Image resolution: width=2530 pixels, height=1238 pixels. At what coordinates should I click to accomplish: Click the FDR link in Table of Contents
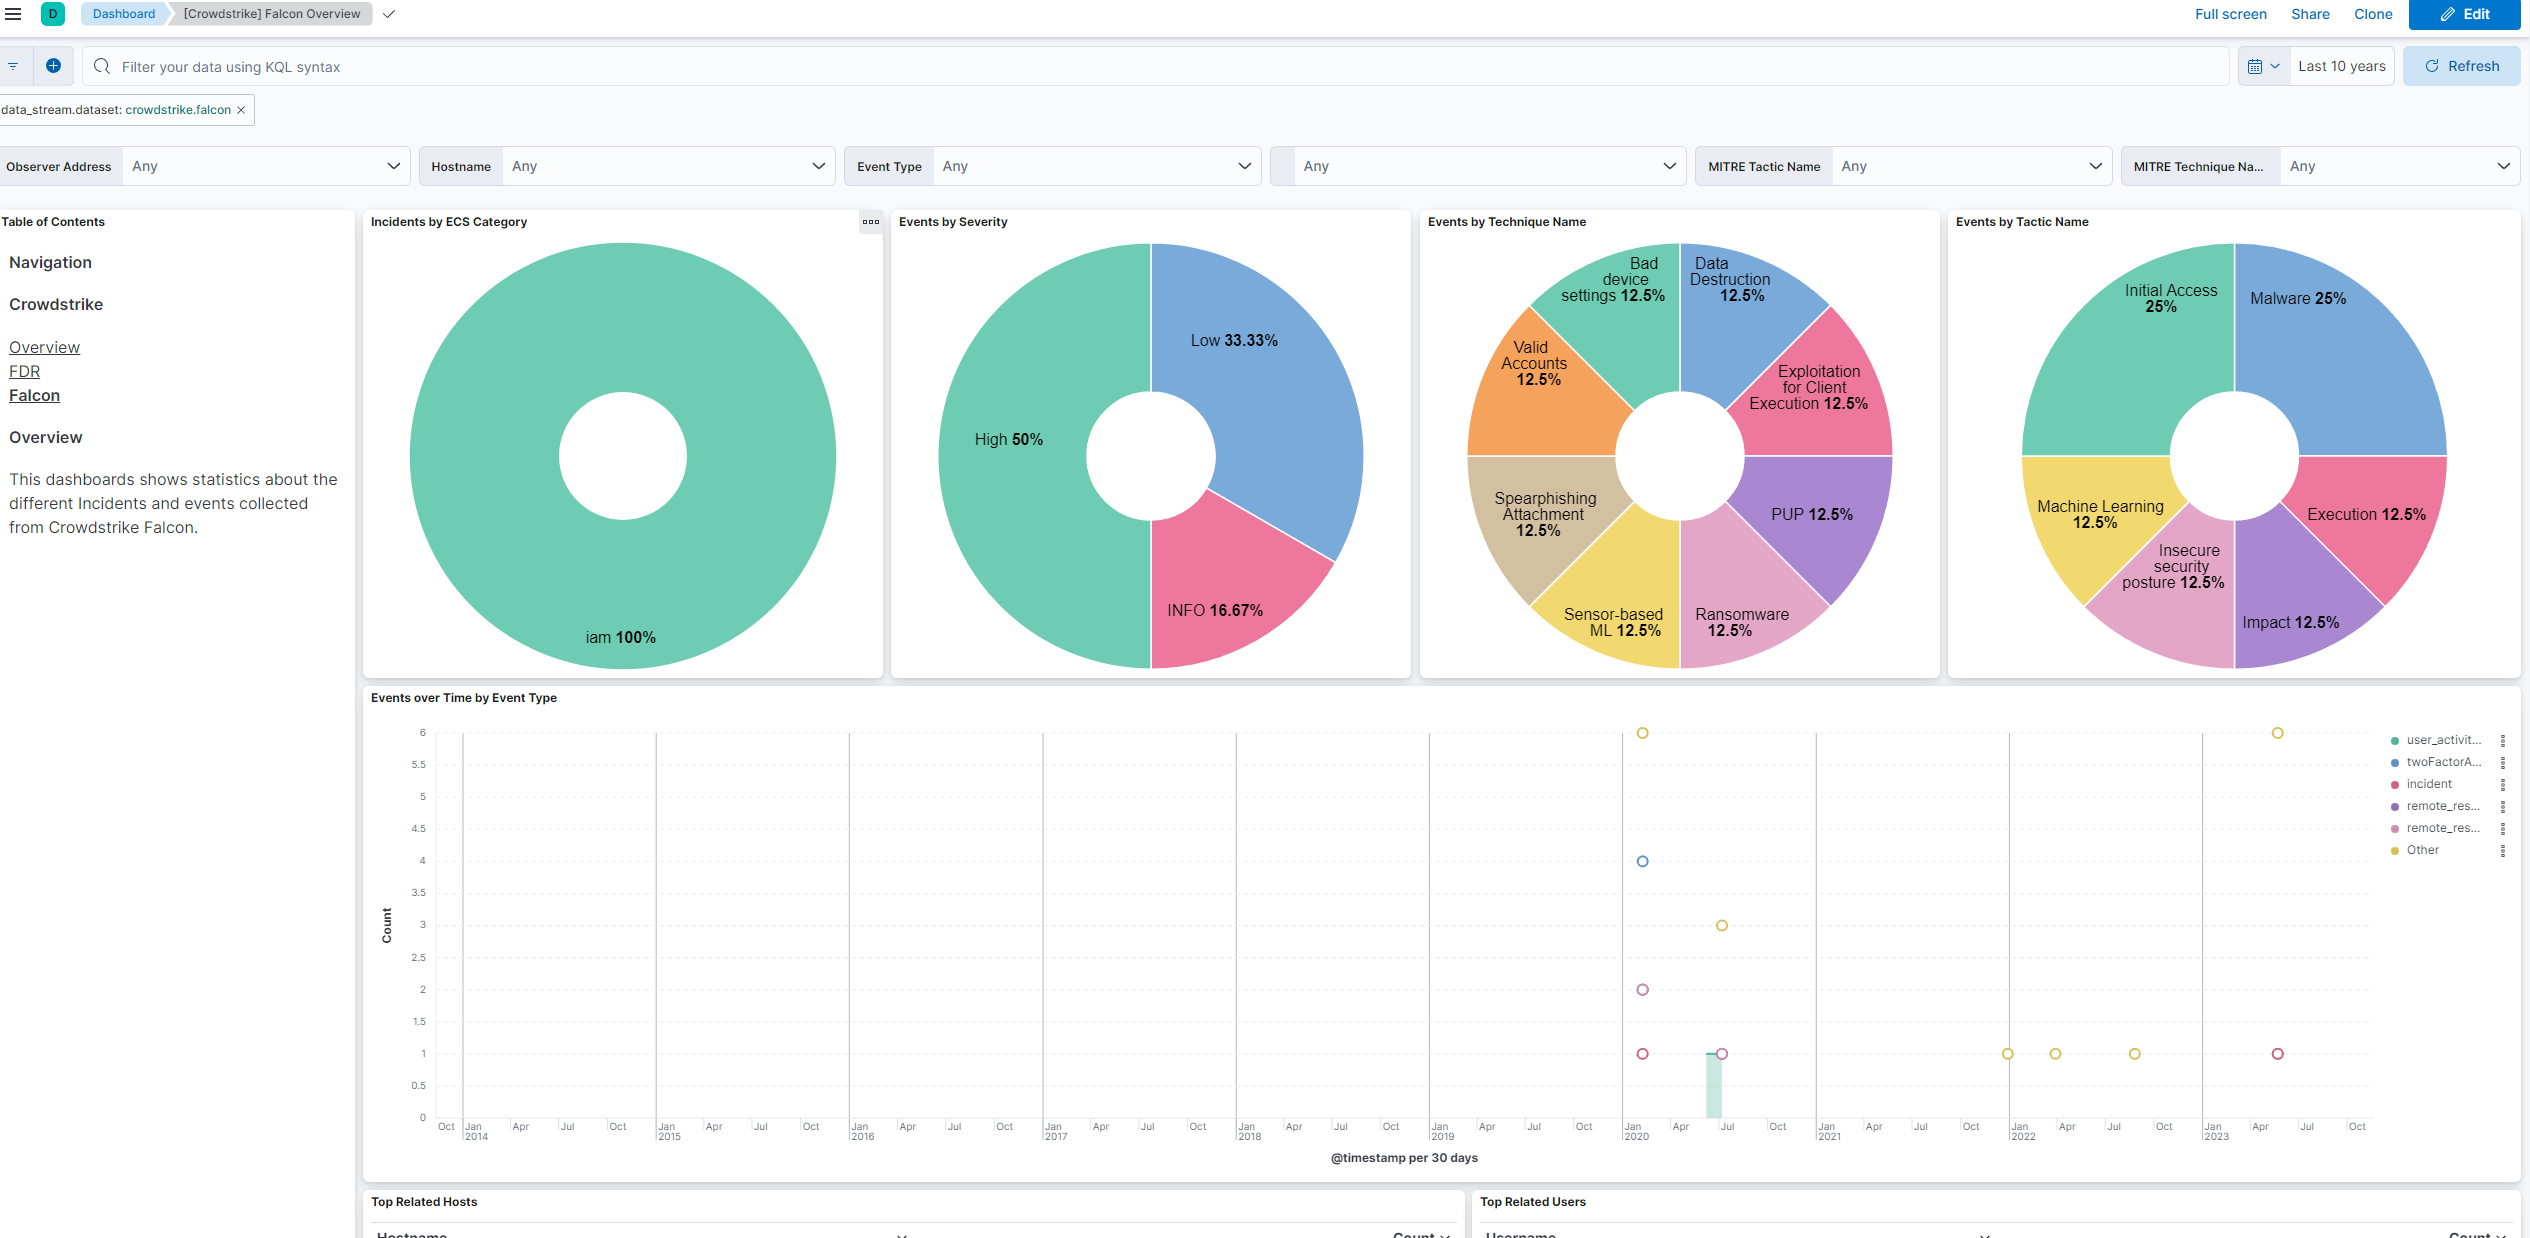click(x=24, y=371)
